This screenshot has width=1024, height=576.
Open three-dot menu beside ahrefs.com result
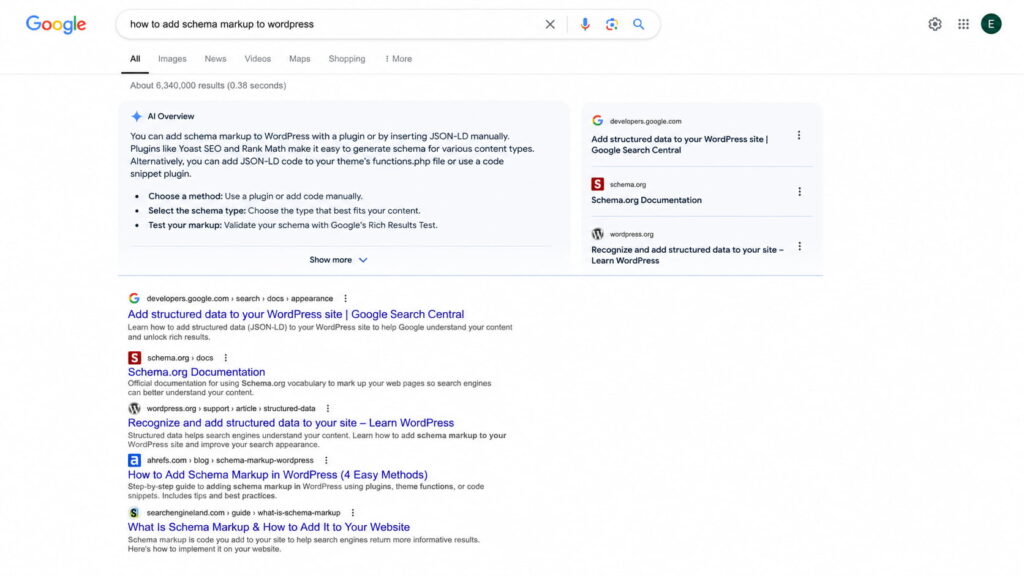tap(326, 460)
